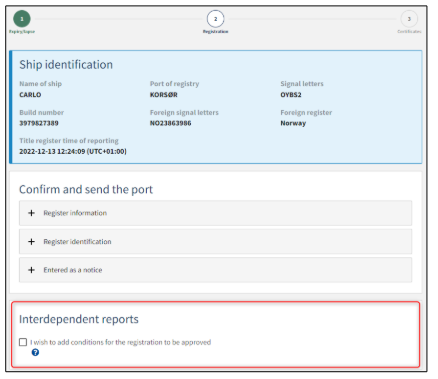
Task: Click the plus icon beside Register identification
Action: click(31, 242)
